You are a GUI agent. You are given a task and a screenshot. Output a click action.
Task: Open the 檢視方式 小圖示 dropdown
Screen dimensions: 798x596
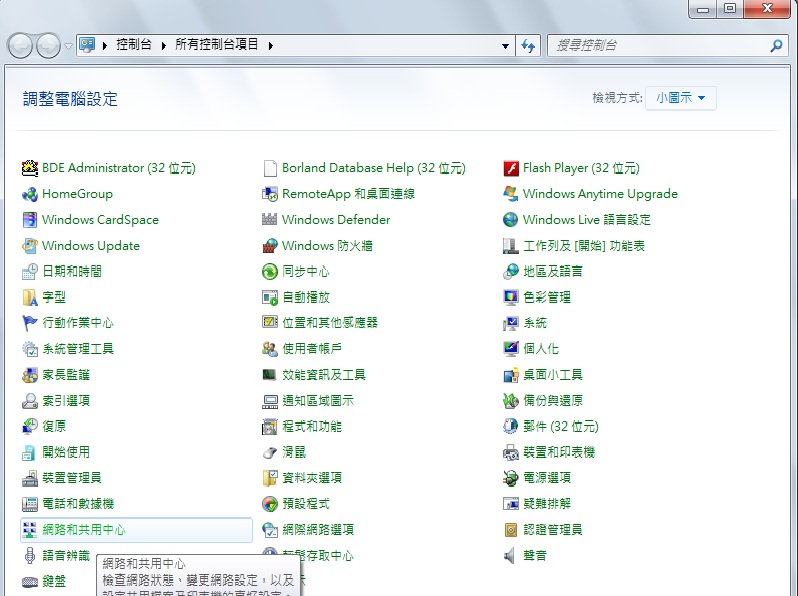680,98
